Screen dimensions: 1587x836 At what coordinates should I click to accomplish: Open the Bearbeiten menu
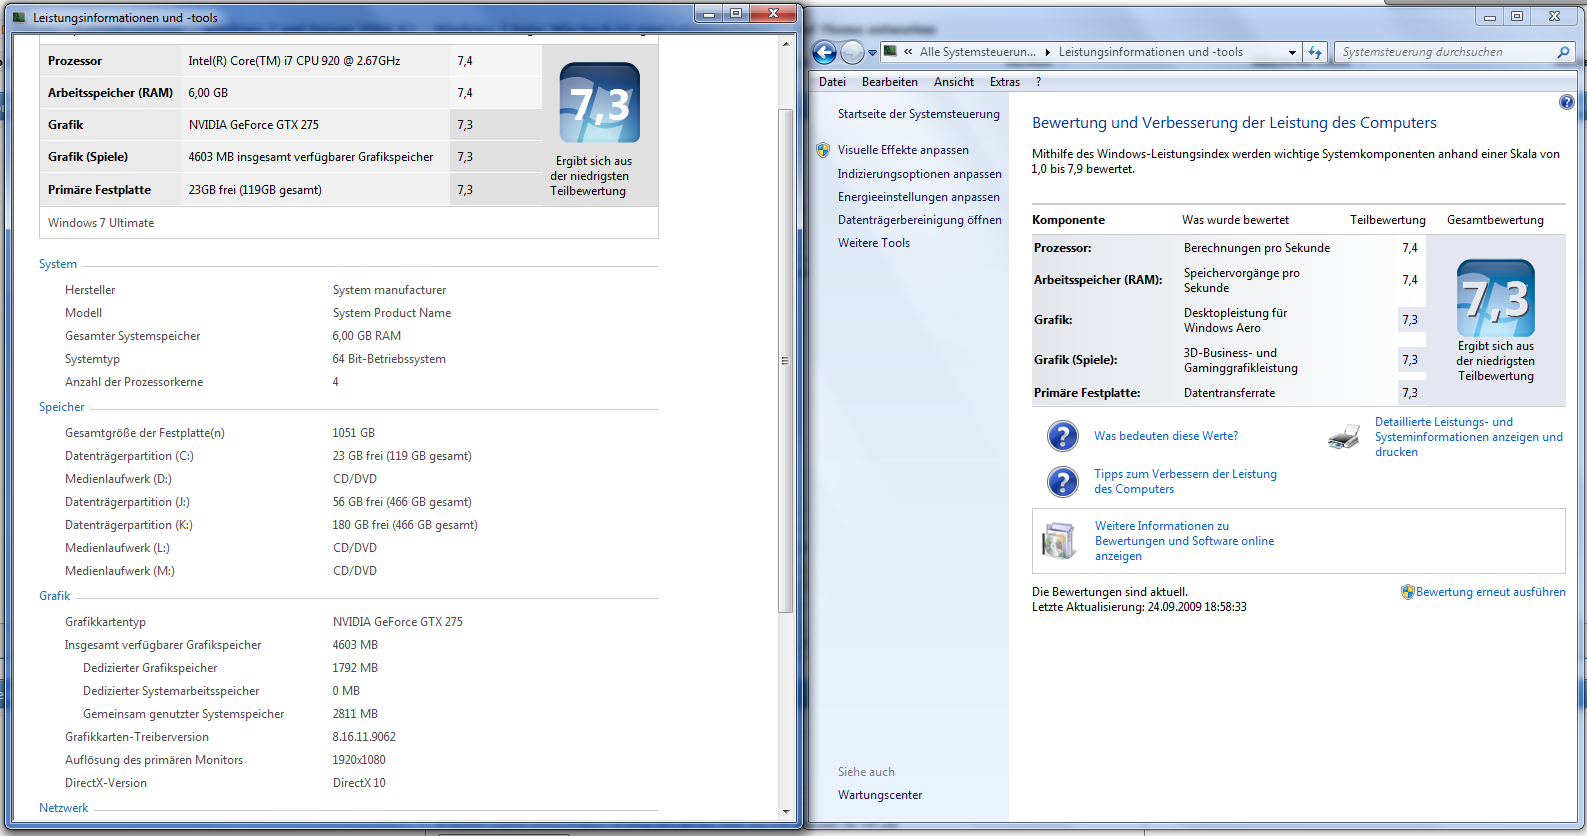click(890, 82)
